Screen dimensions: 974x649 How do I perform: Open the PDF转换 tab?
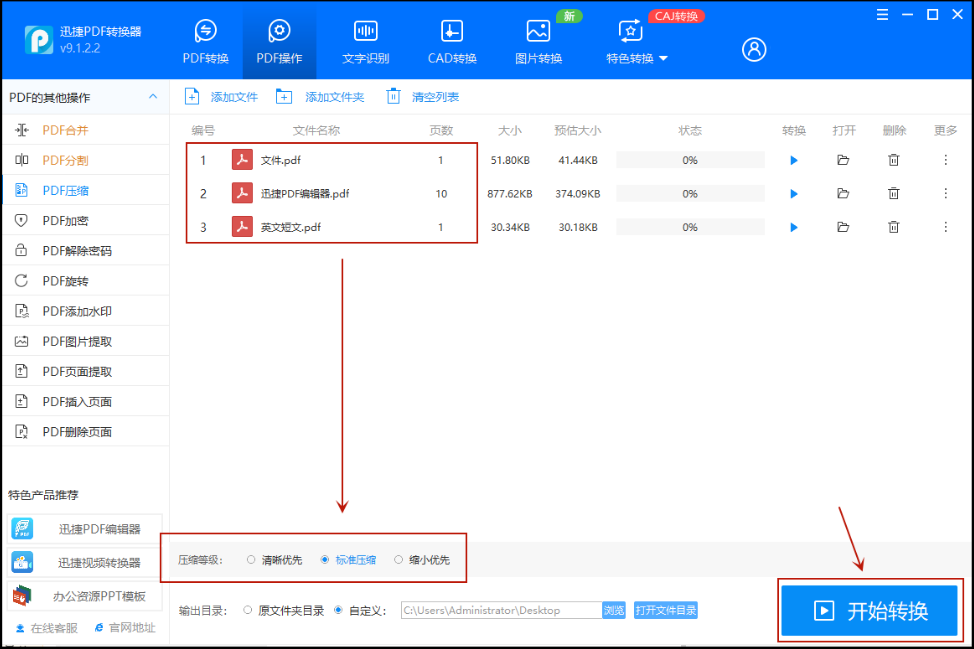pos(205,42)
